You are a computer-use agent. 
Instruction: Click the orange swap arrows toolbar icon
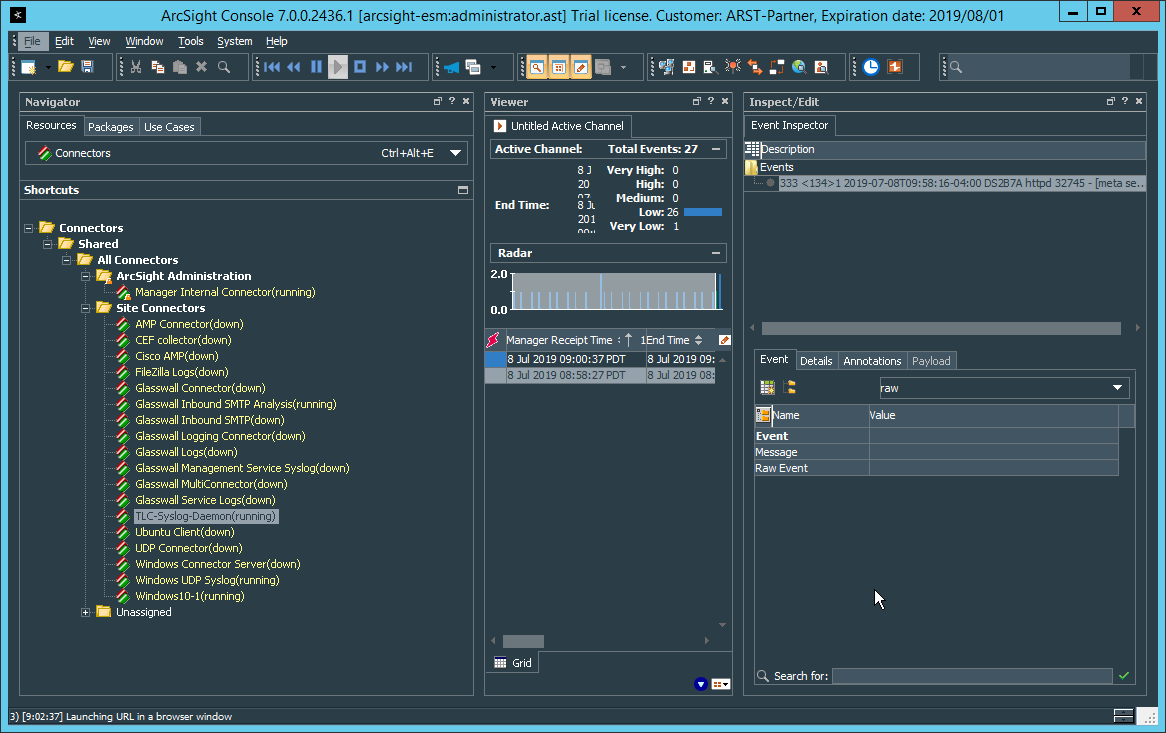pos(755,67)
